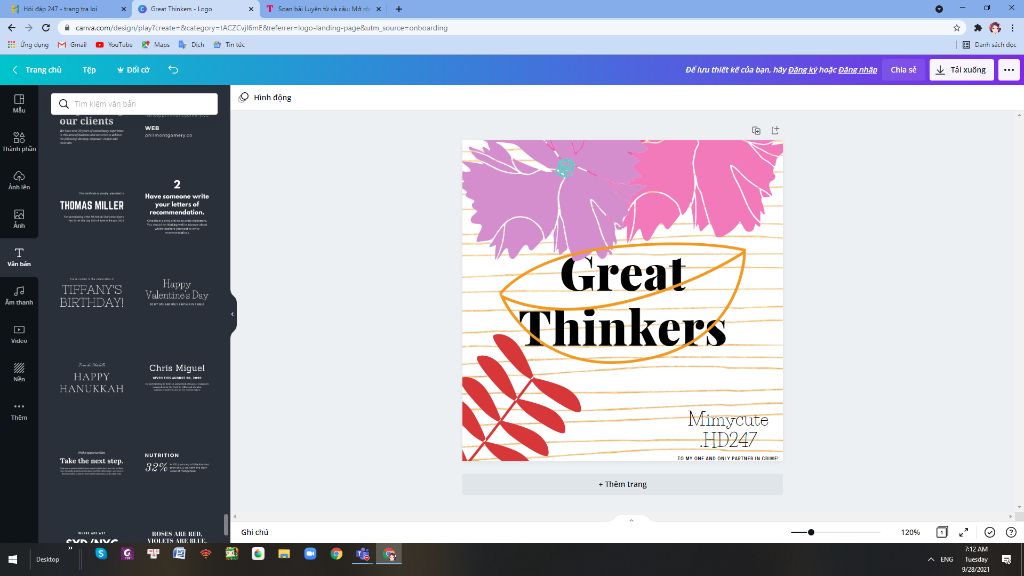The width and height of the screenshot is (1024, 576).
Task: Collapse the side panel with the arrow handle
Action: [232, 314]
